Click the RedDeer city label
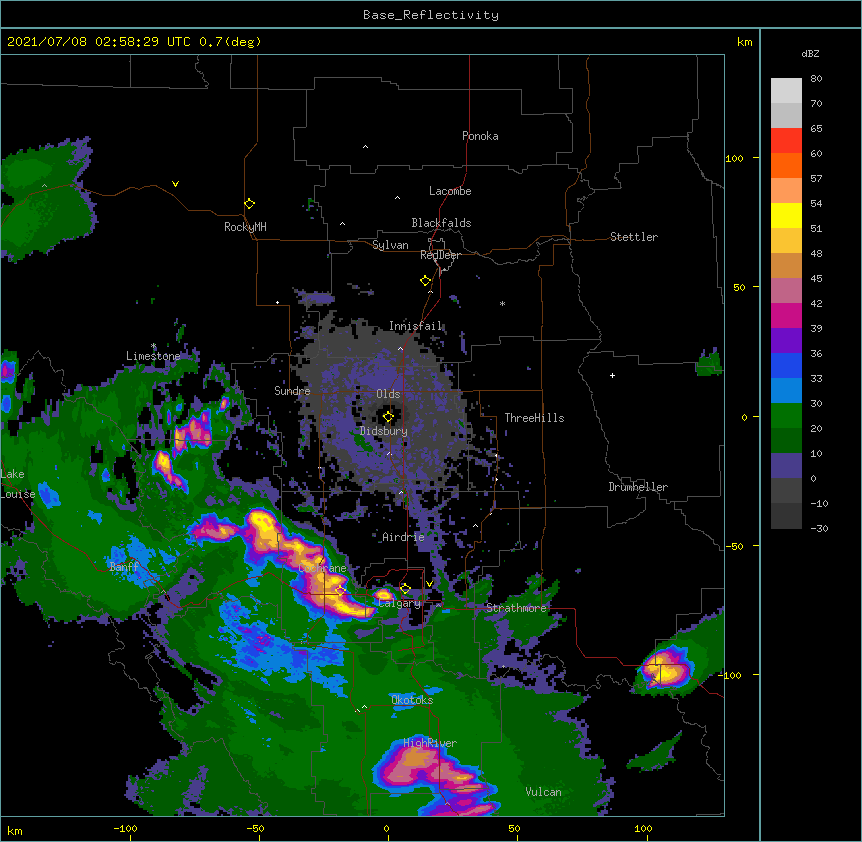The image size is (862, 842). pyautogui.click(x=440, y=255)
